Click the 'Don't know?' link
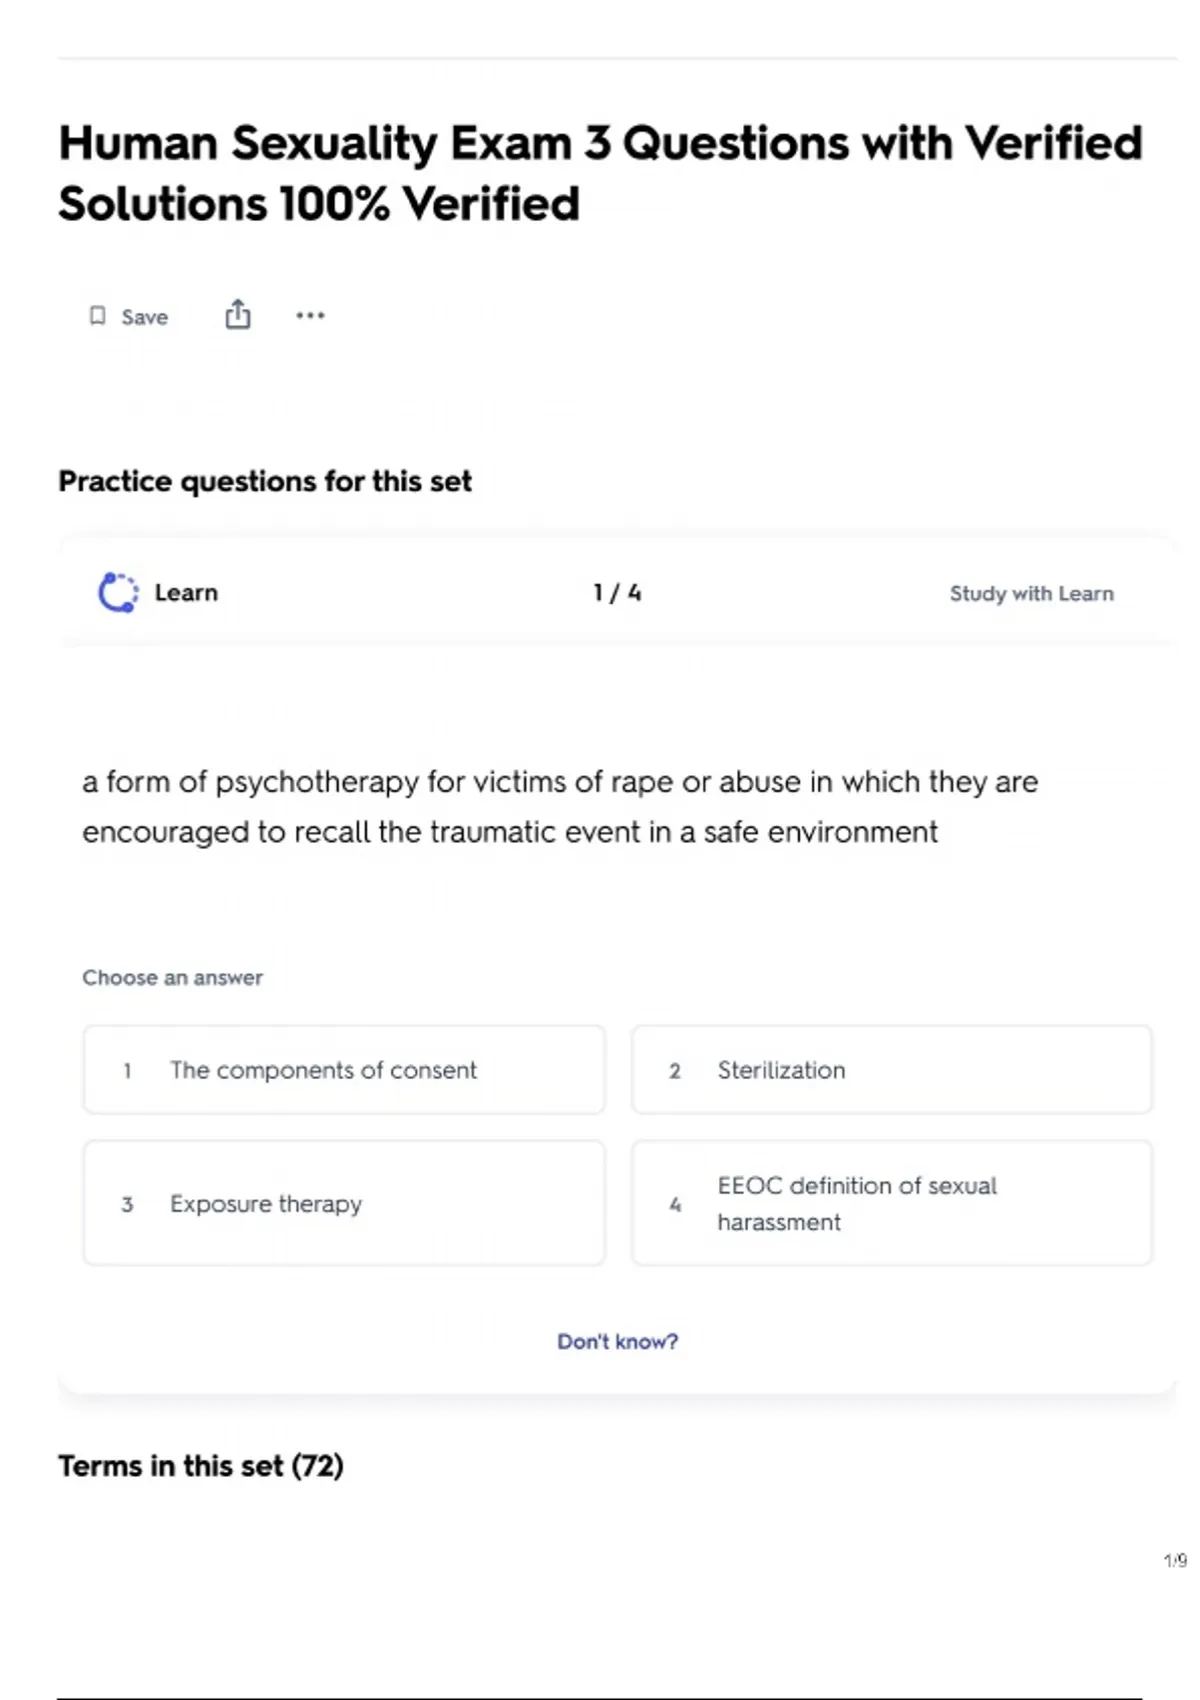 pyautogui.click(x=617, y=1341)
